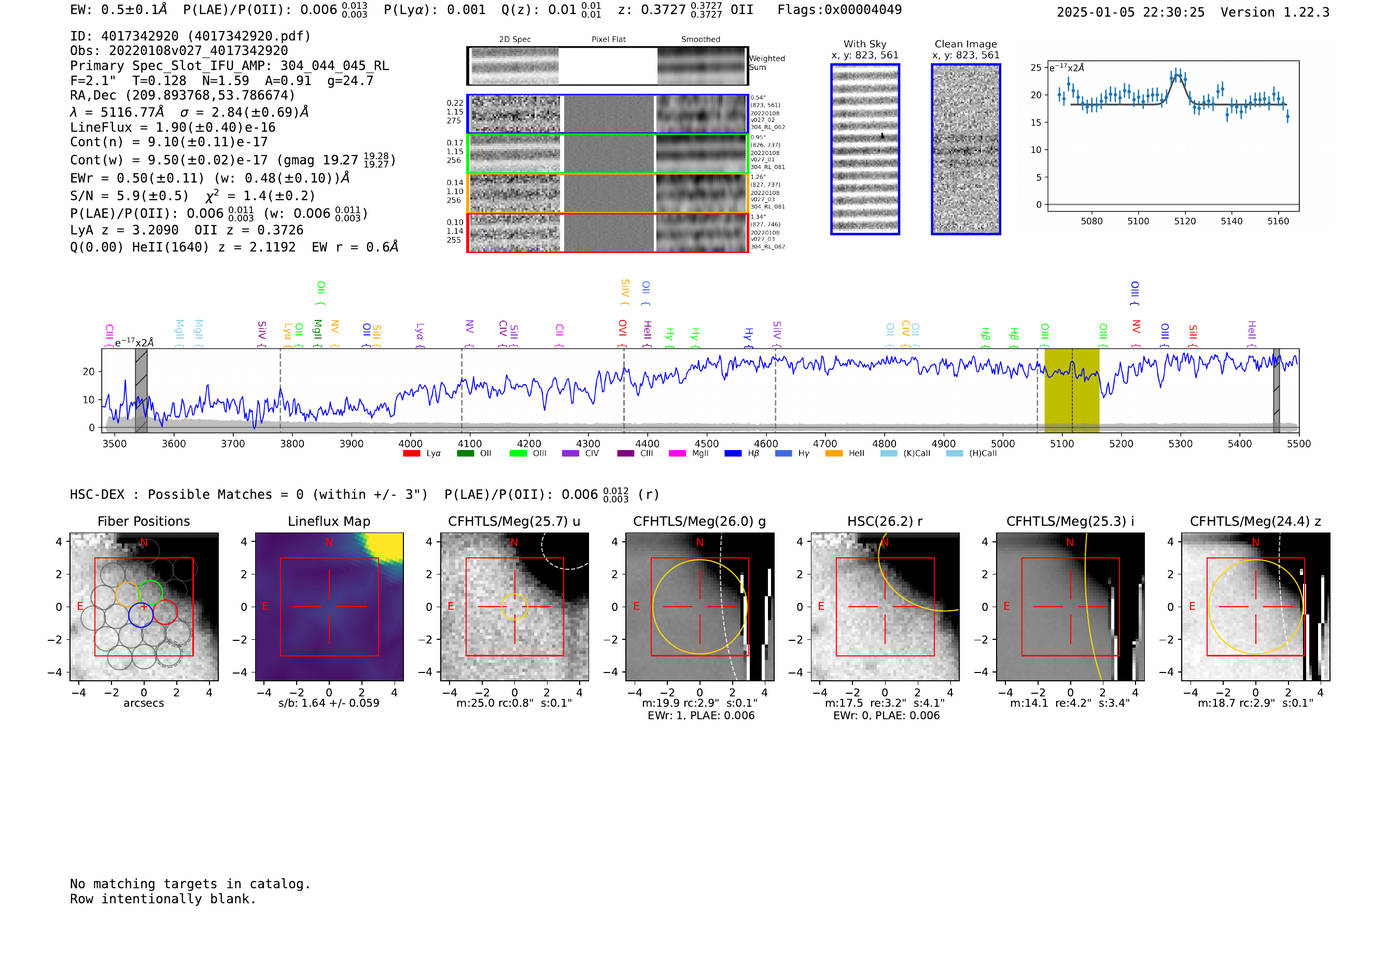Screen dimensions: 1400x953
Task: Click the 'Pixel Flat' column header
Action: coord(608,39)
